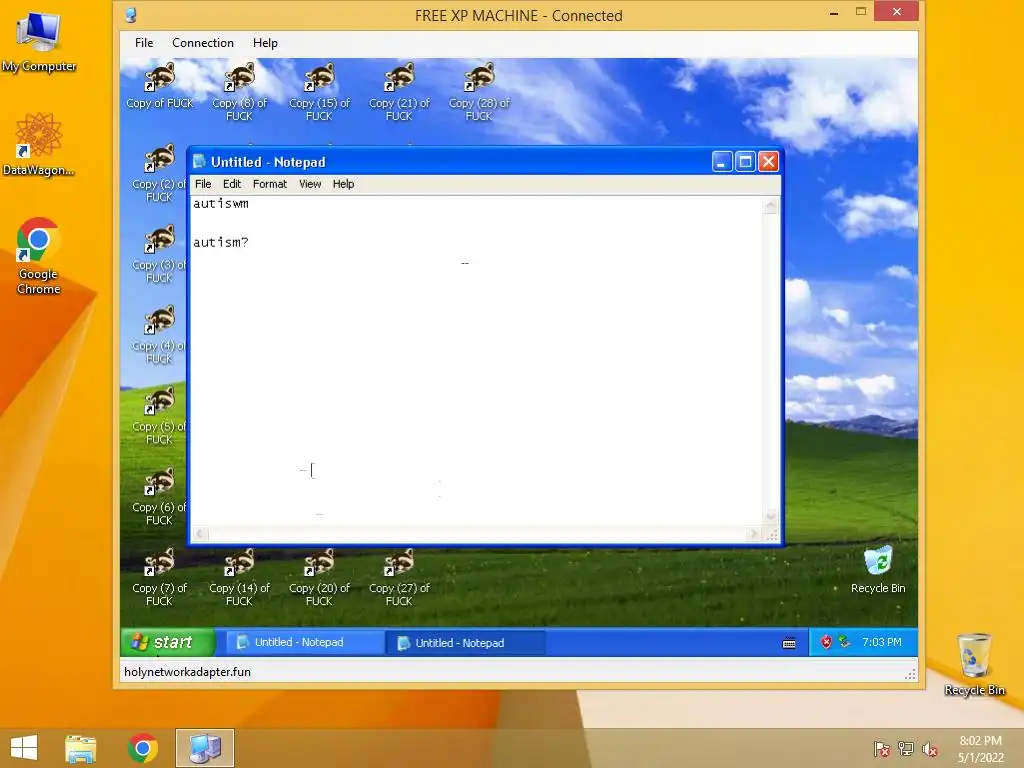Select the 'Copy (28) of FUCK' shortcut

pos(479,92)
